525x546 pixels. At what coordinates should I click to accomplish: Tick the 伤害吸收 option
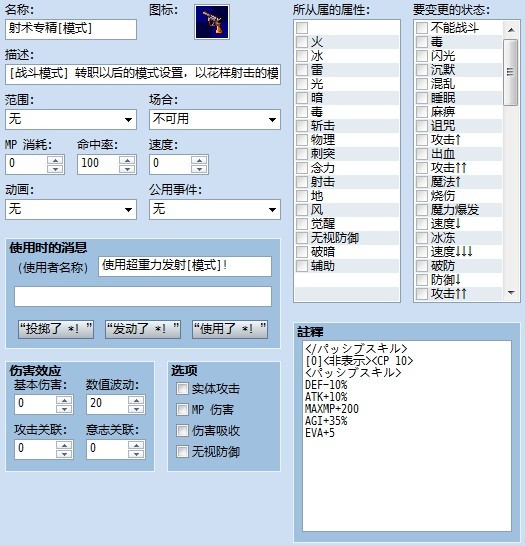(182, 431)
